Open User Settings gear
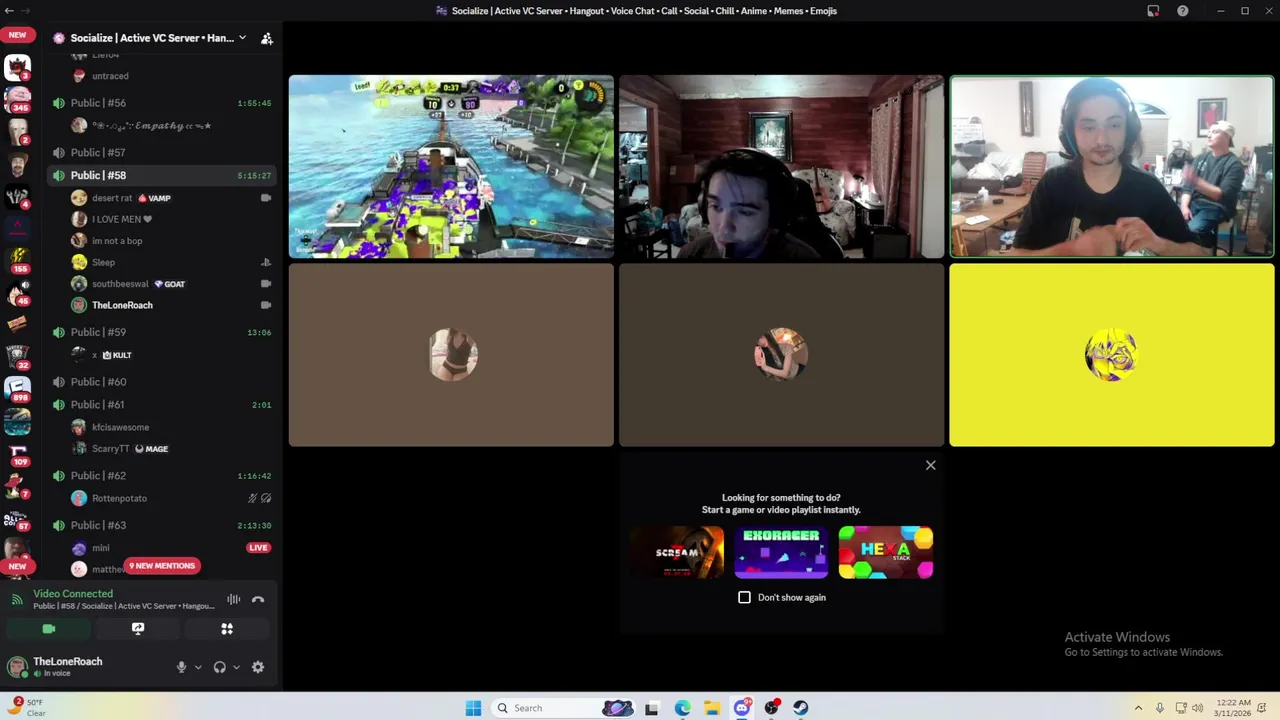 tap(258, 667)
